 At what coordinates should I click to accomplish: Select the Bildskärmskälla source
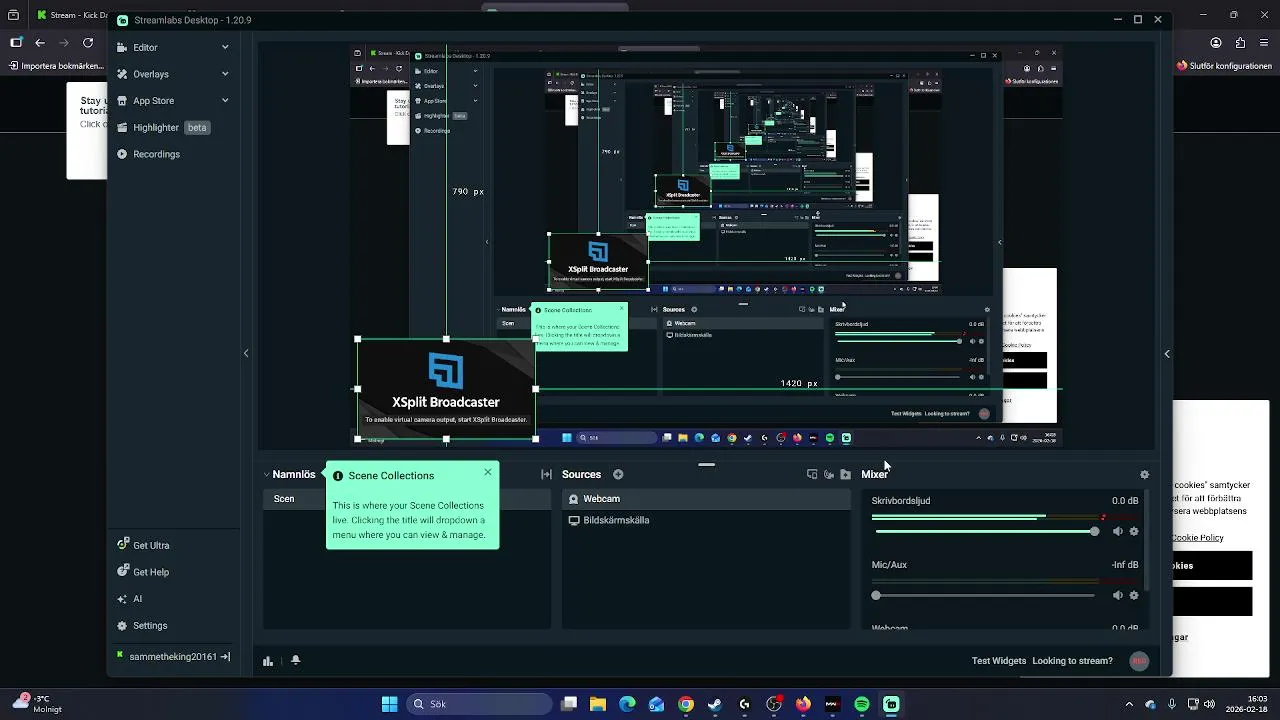[706, 520]
